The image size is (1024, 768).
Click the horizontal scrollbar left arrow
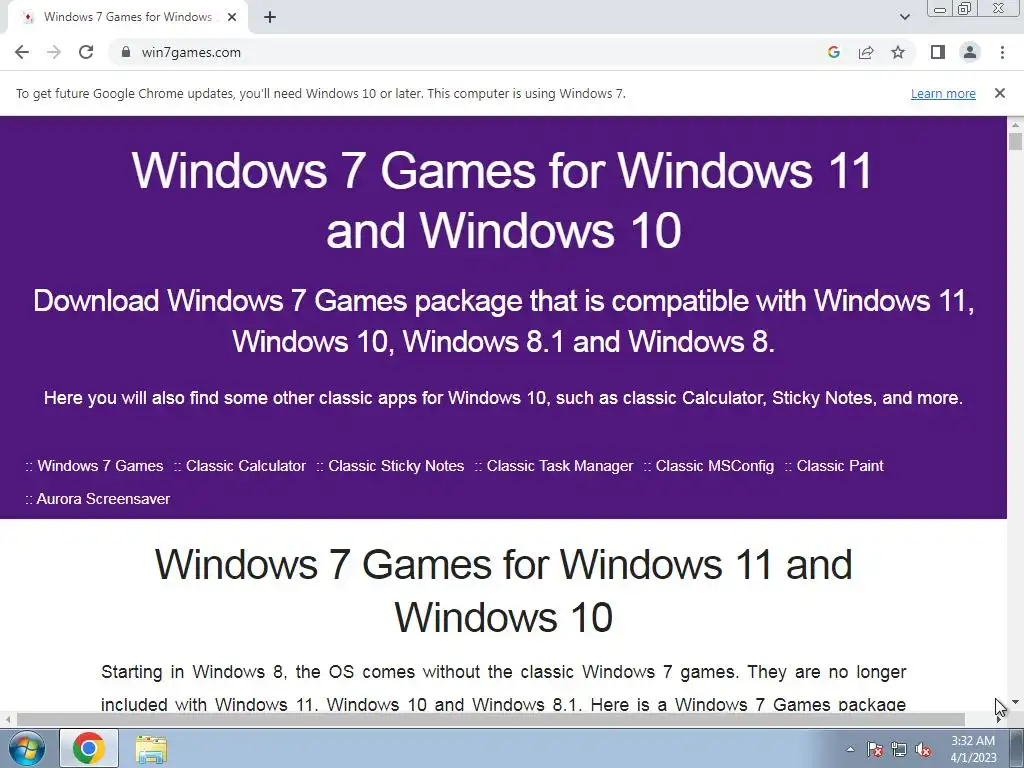pos(7,719)
